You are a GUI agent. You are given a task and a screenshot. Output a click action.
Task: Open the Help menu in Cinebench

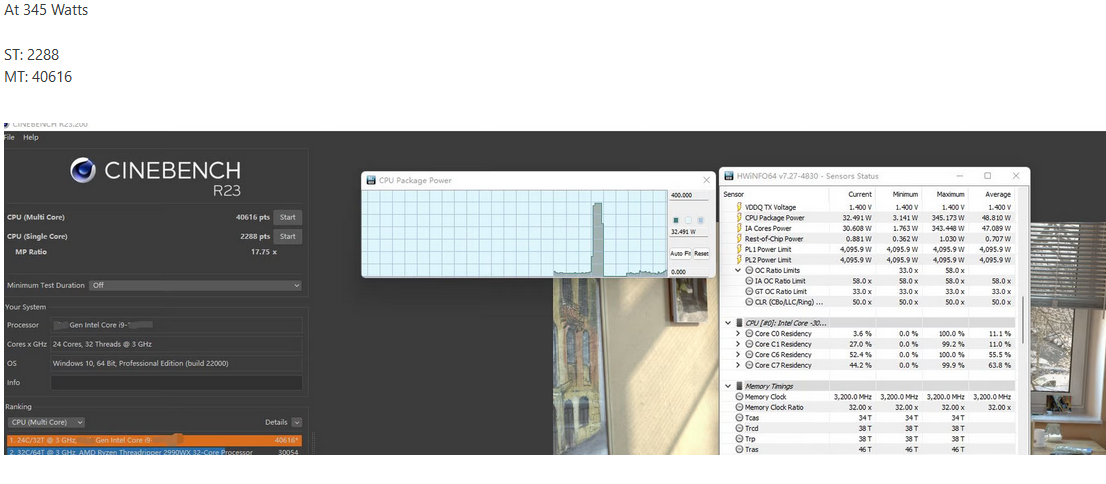[x=30, y=138]
